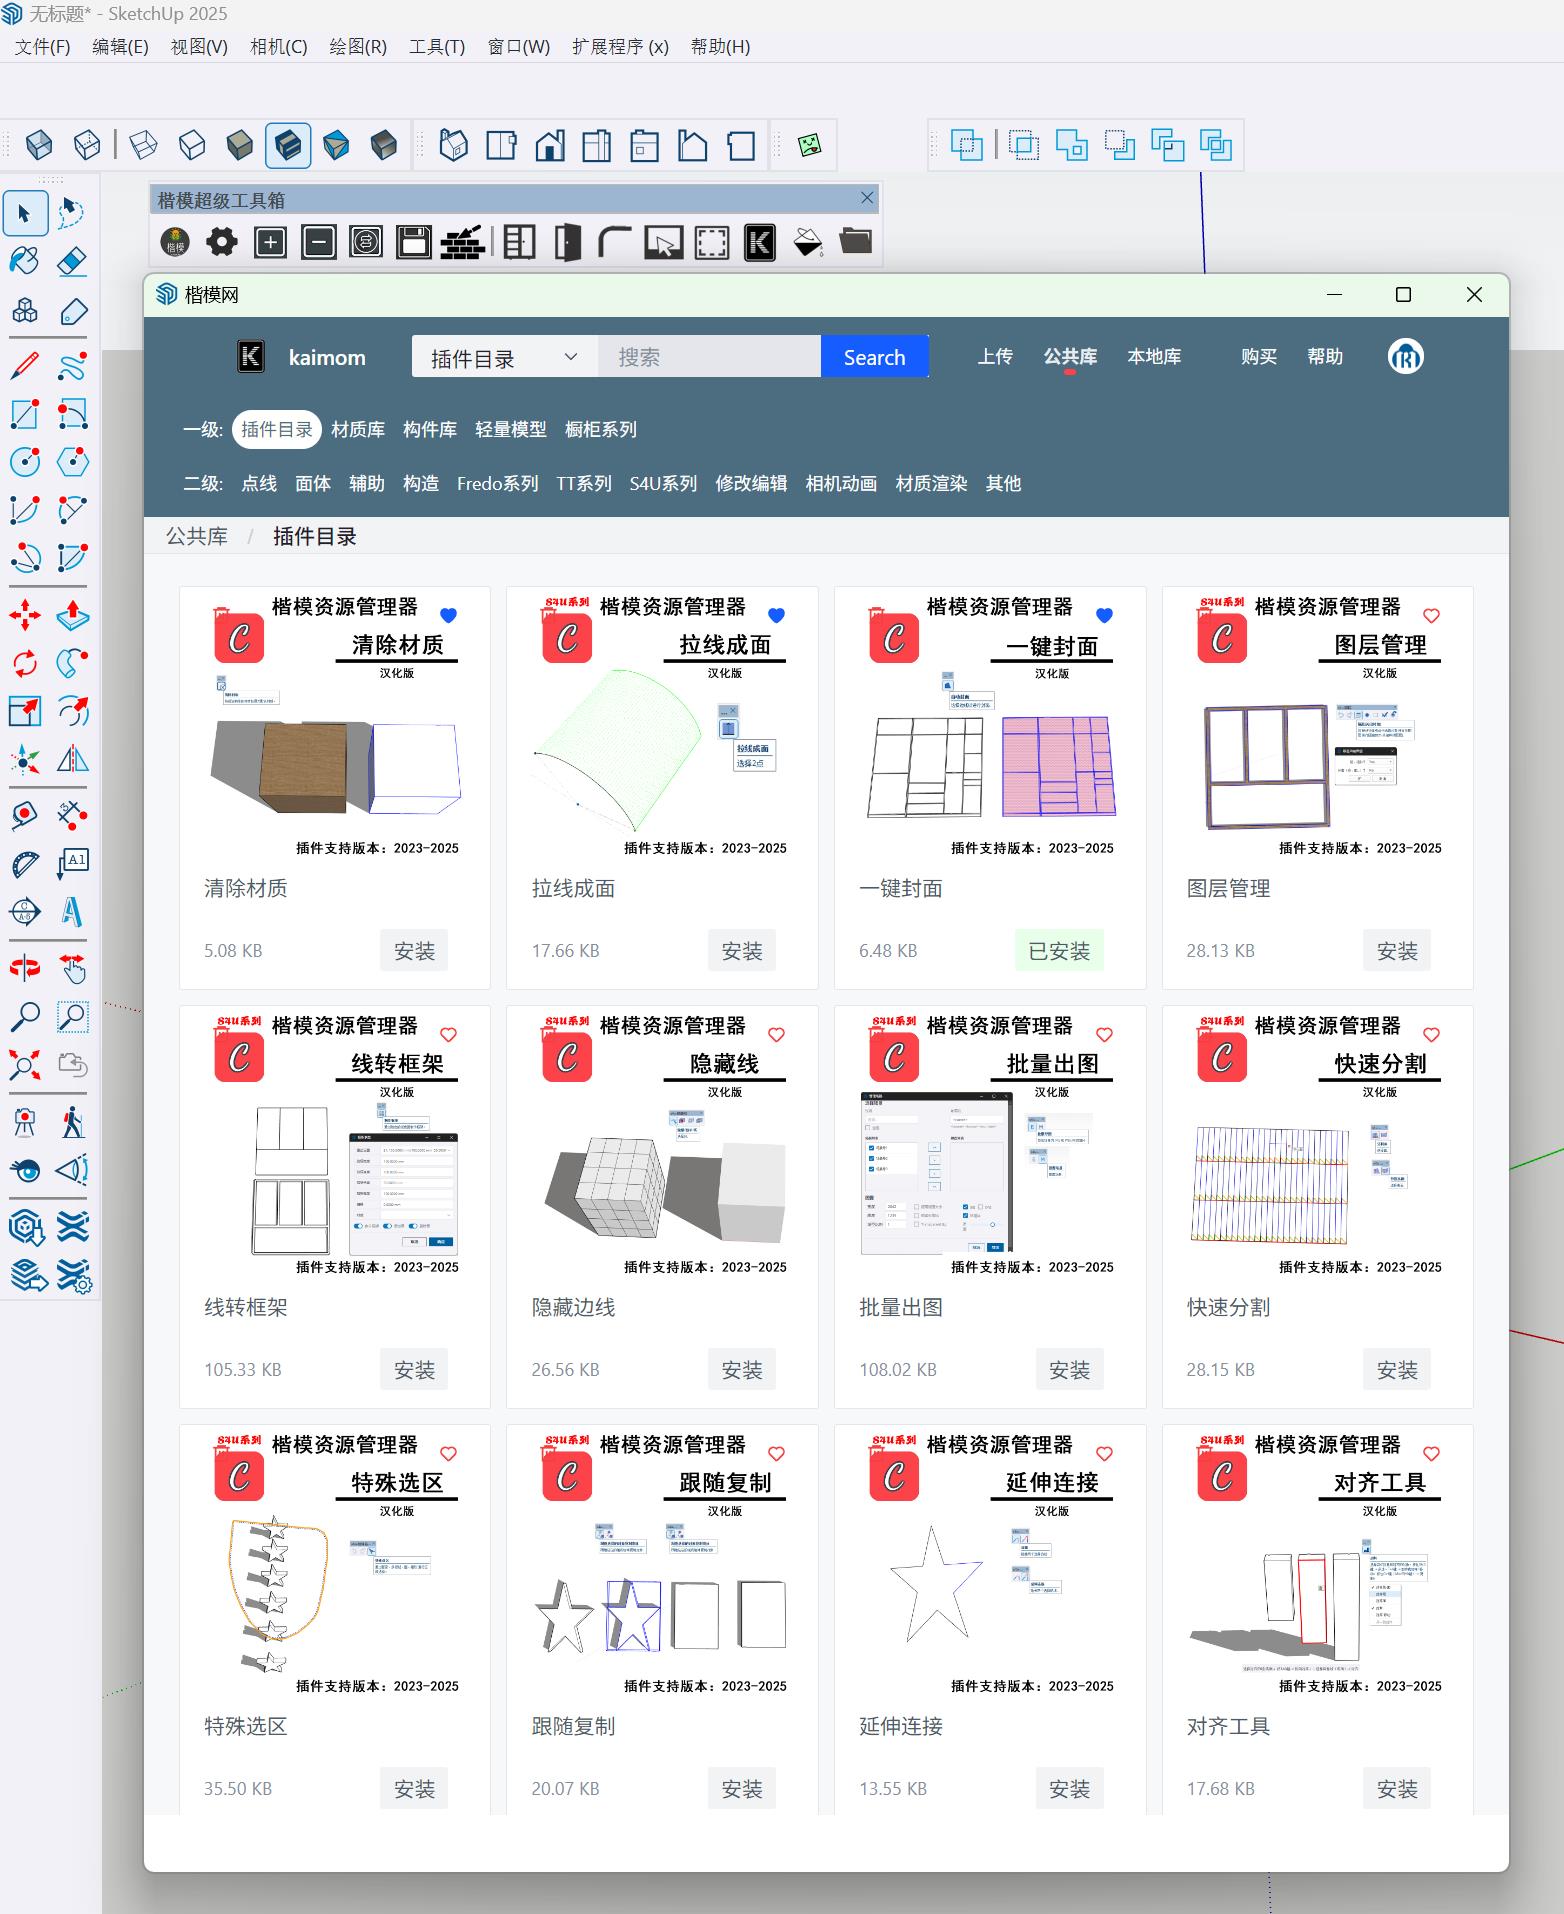Favorite the 图层管理 plugin heart
Screen dimensions: 1564x1914
point(1431,615)
